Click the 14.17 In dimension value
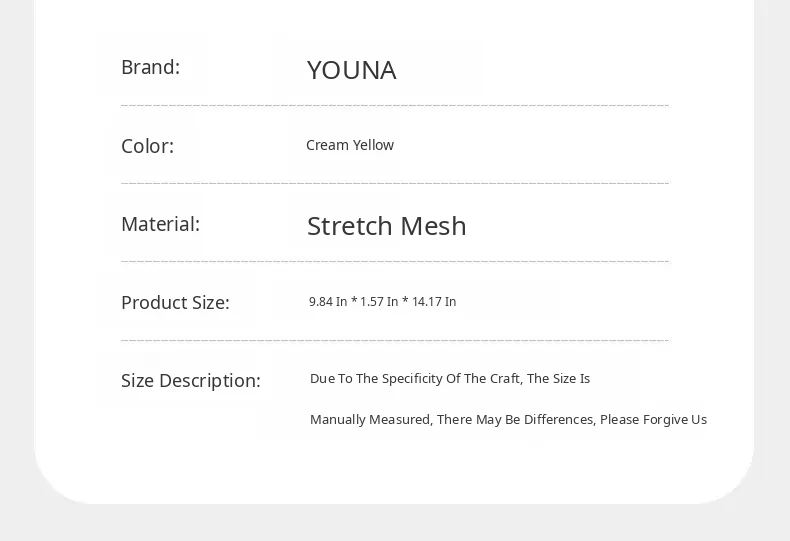 [434, 302]
